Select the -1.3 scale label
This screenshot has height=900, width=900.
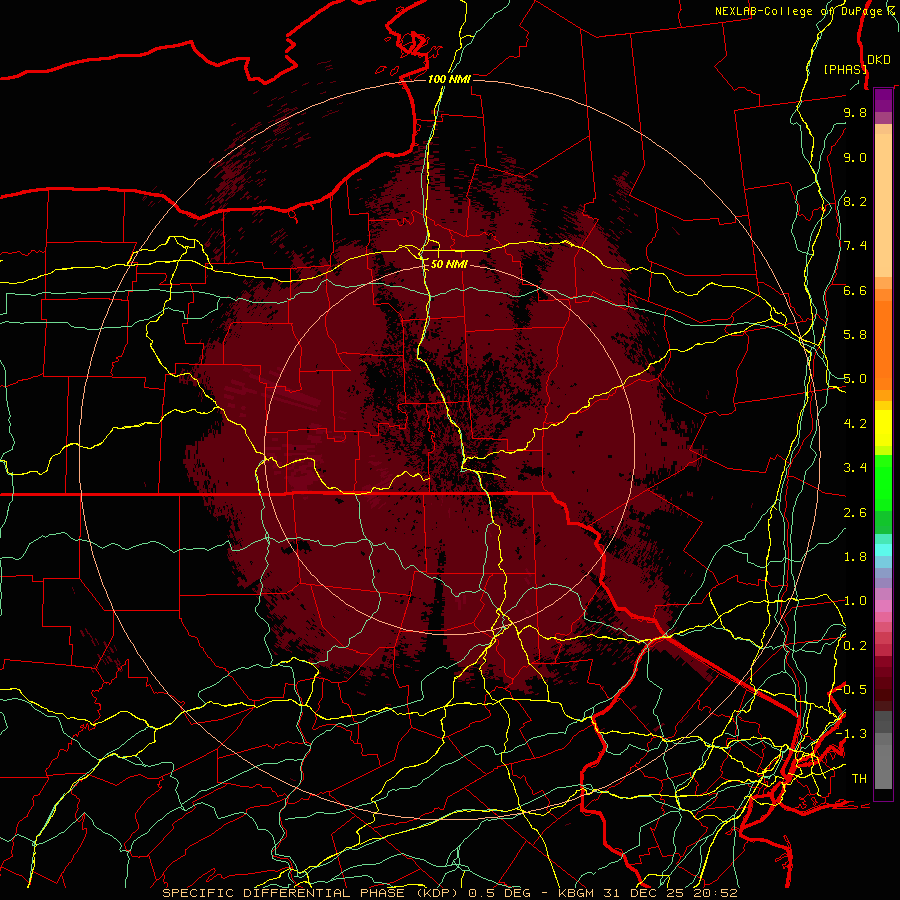(852, 734)
